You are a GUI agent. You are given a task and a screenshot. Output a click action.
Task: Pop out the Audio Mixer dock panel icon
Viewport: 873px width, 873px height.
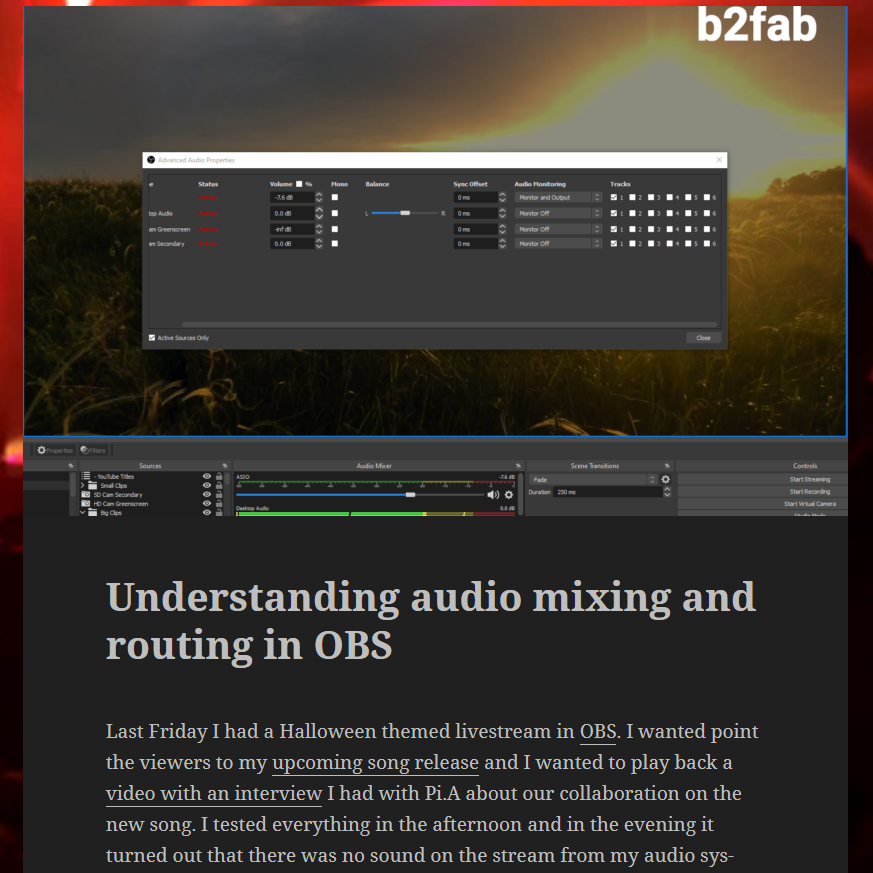[x=518, y=465]
